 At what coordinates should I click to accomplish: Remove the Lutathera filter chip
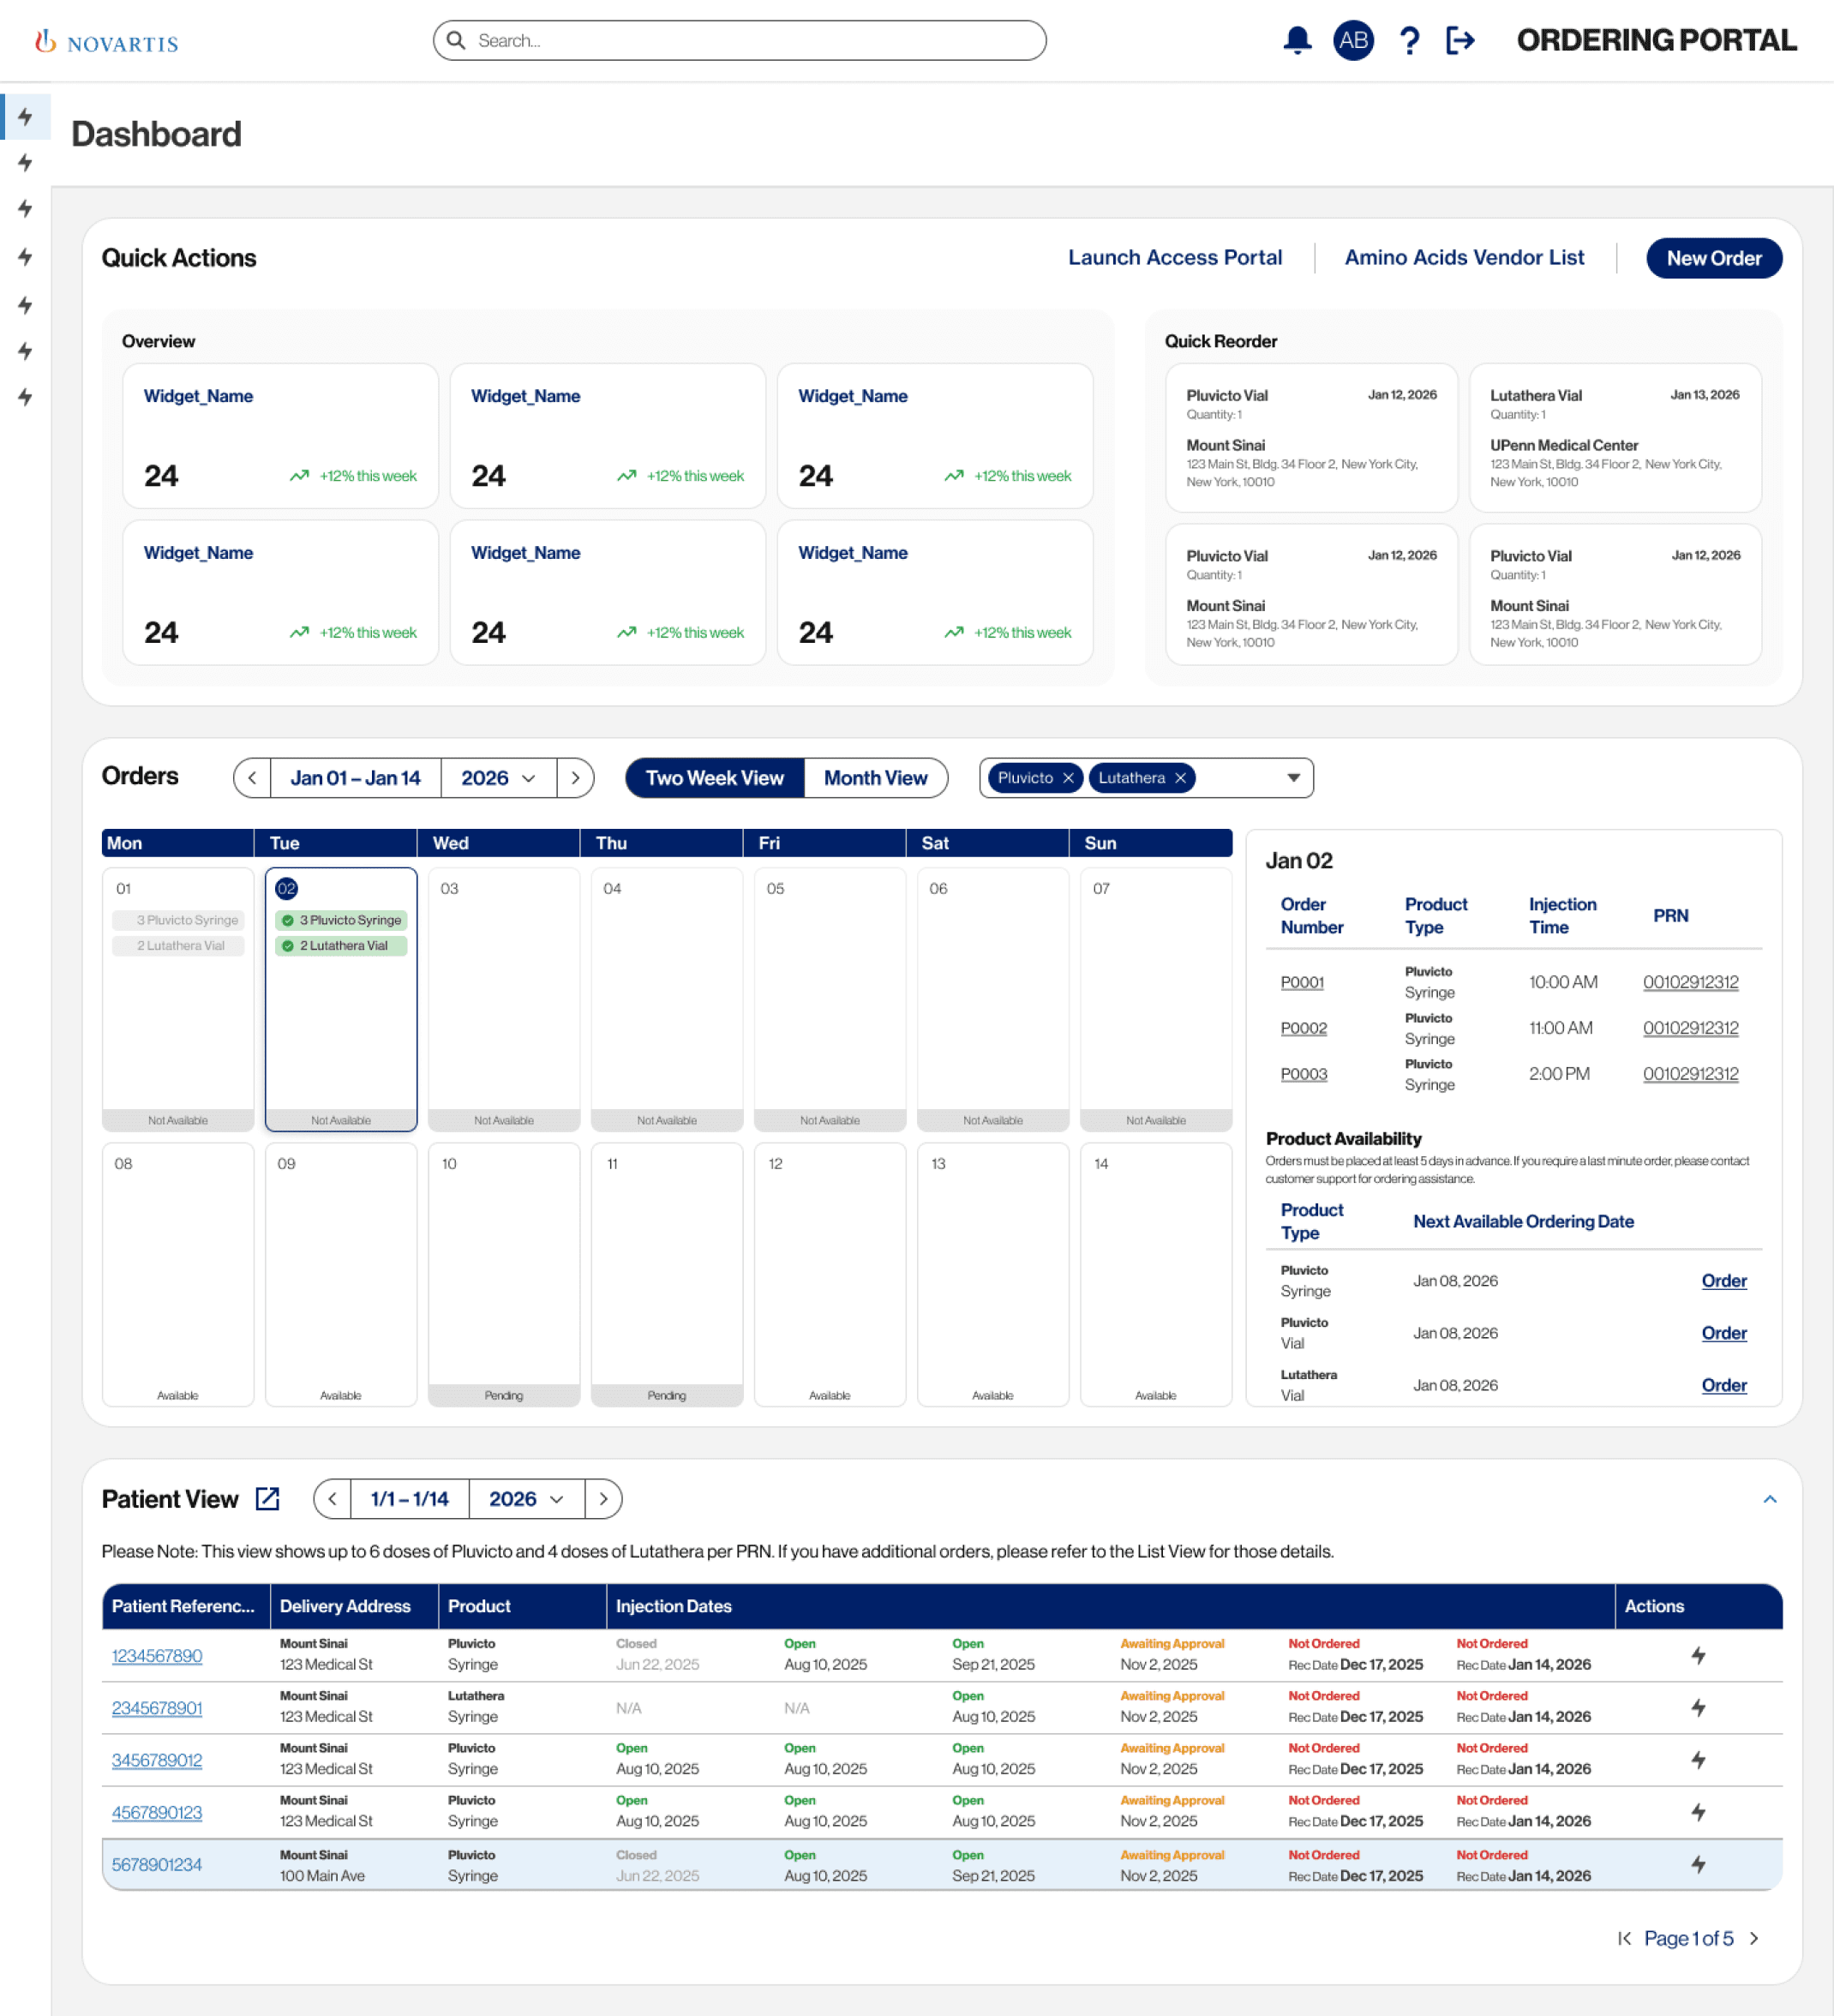[1180, 778]
